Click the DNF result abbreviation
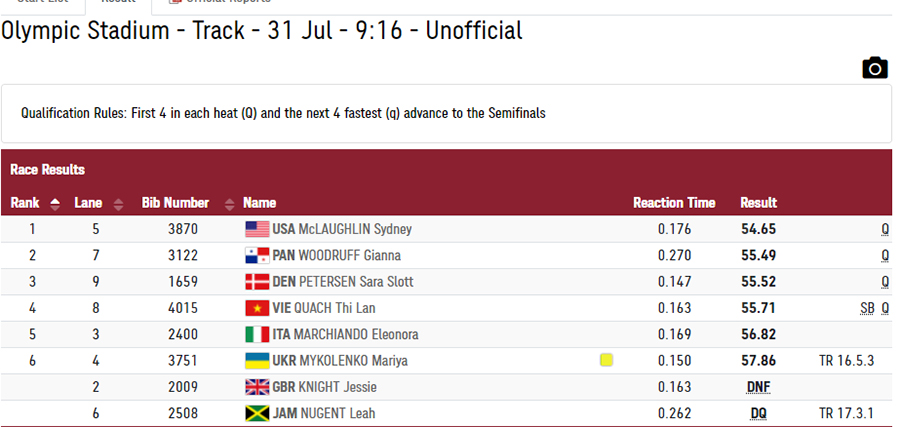This screenshot has height=427, width=900. click(x=758, y=387)
